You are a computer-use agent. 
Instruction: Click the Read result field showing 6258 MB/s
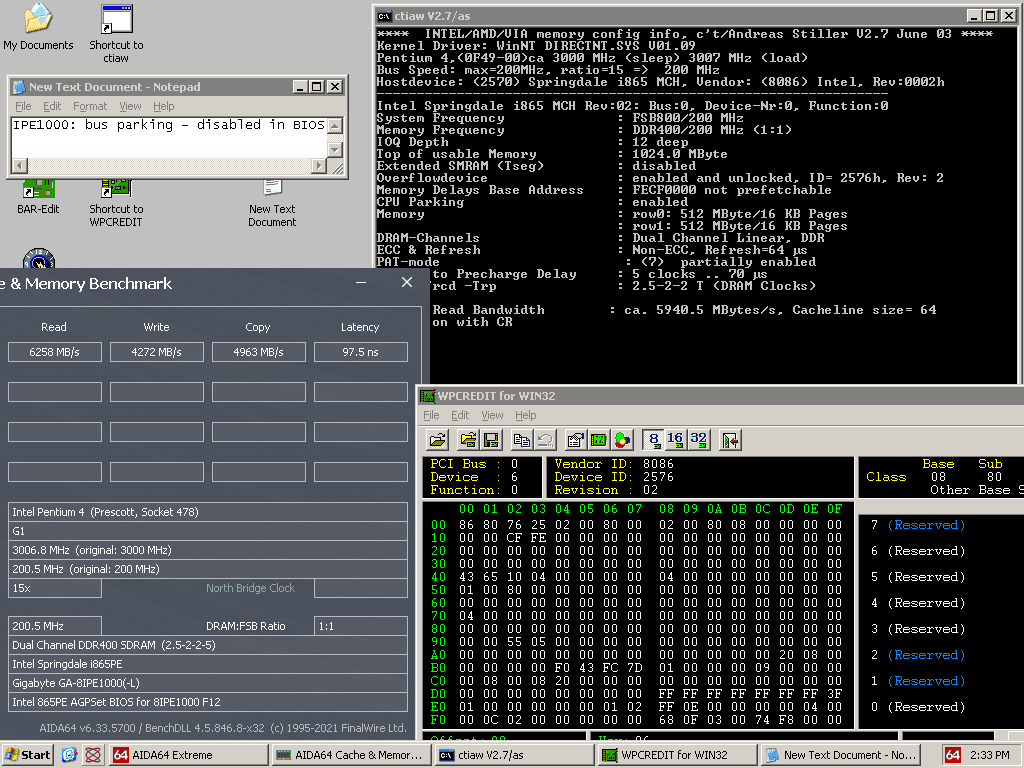[55, 352]
